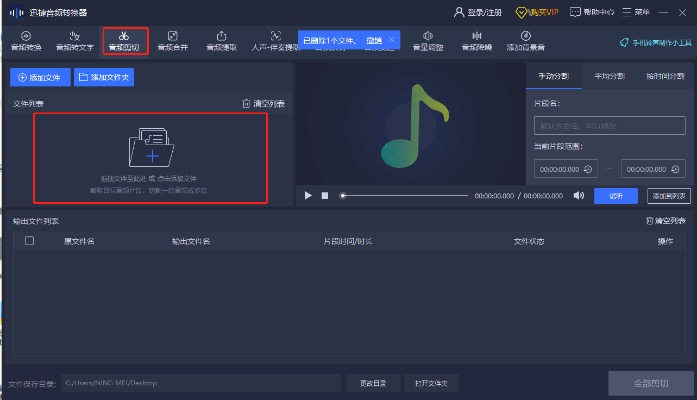Viewport: 697px width, 400px height.
Task: Stop the audio playback
Action: 325,196
